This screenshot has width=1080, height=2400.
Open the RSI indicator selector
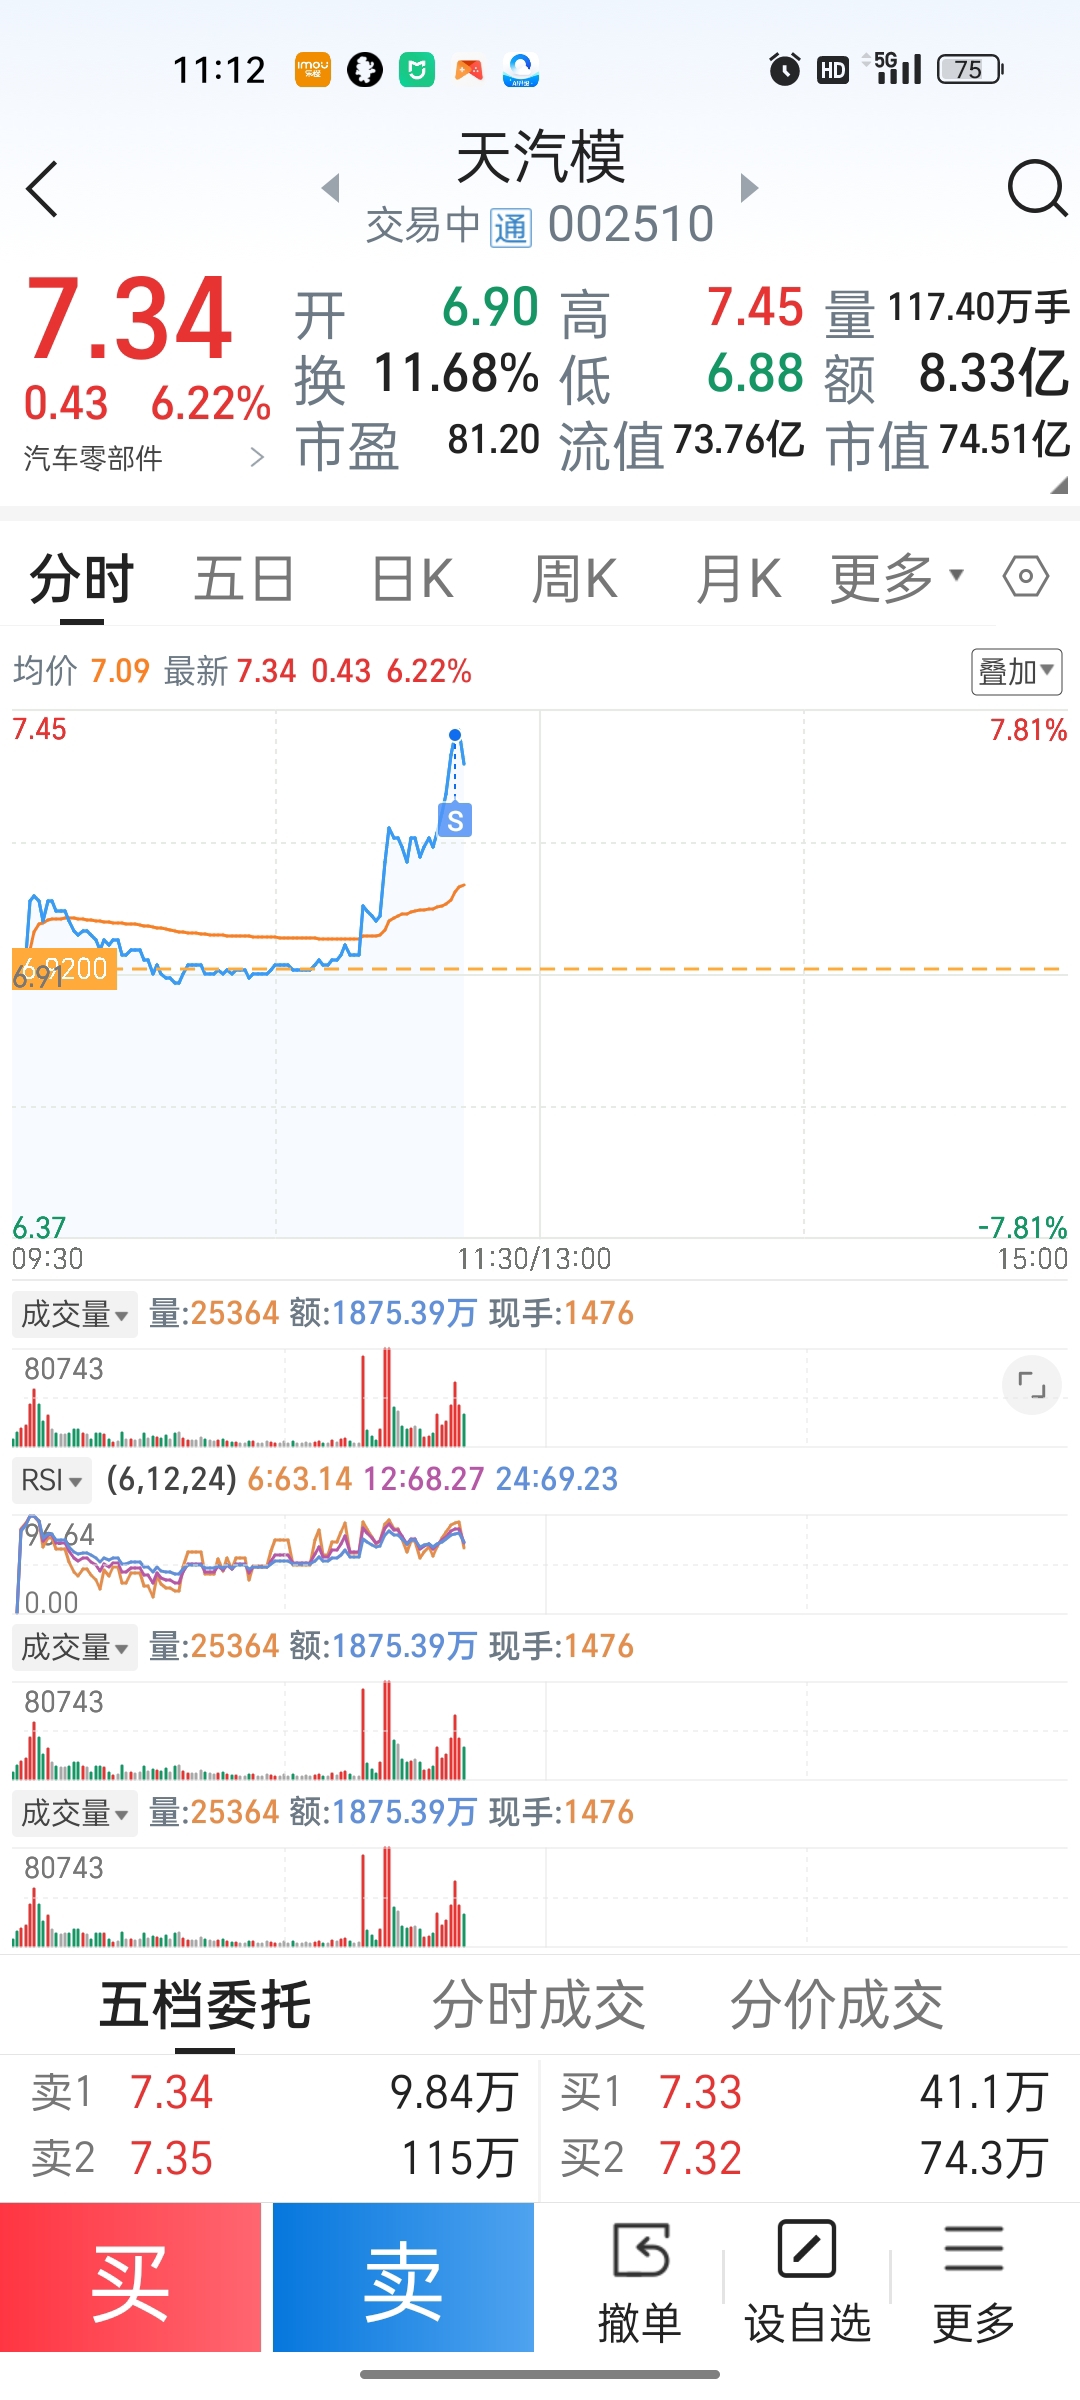[x=52, y=1480]
